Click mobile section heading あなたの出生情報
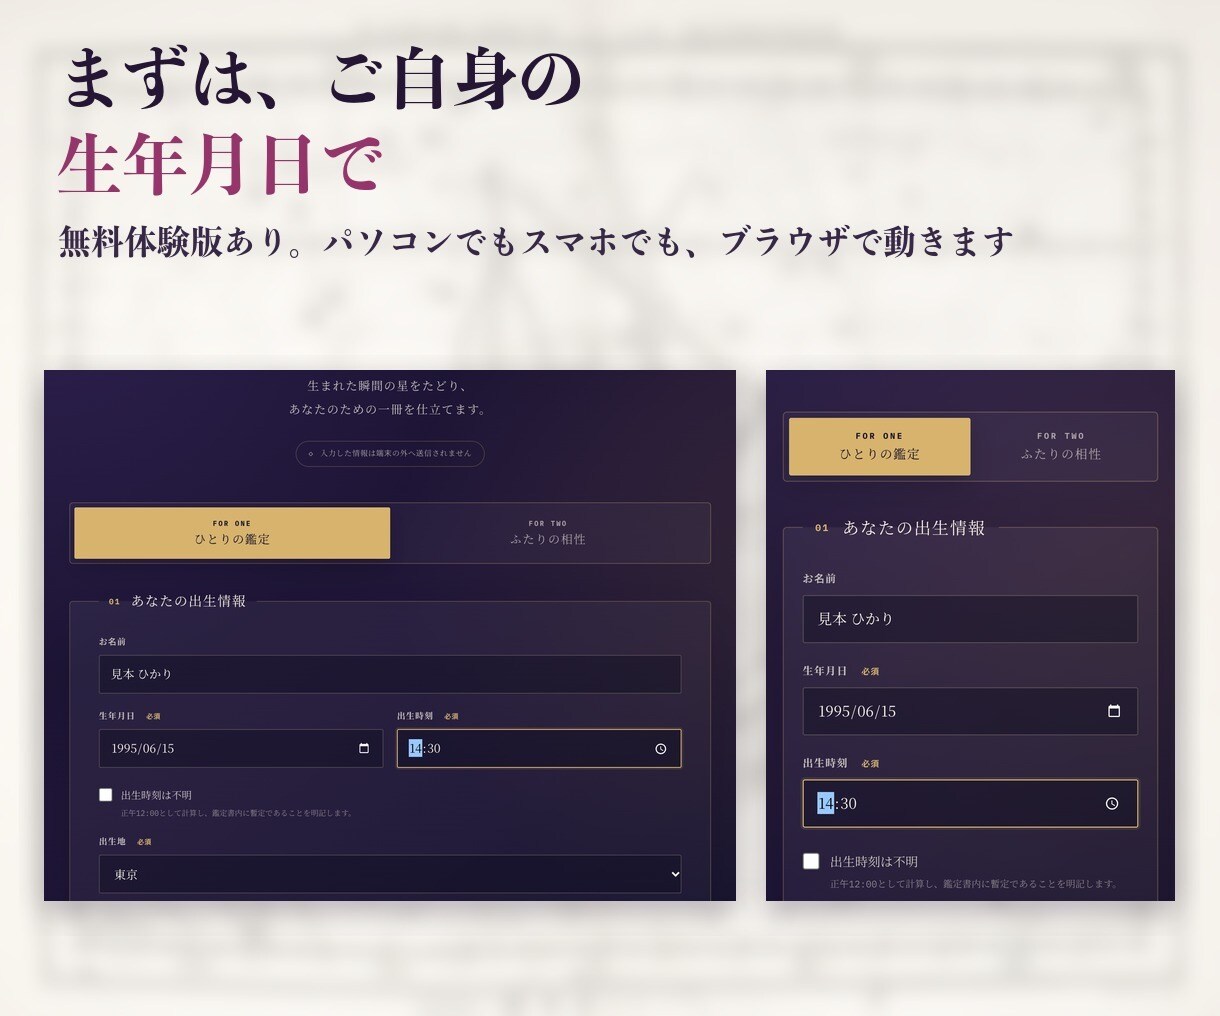Screen dimensions: 1220x1016 [914, 528]
